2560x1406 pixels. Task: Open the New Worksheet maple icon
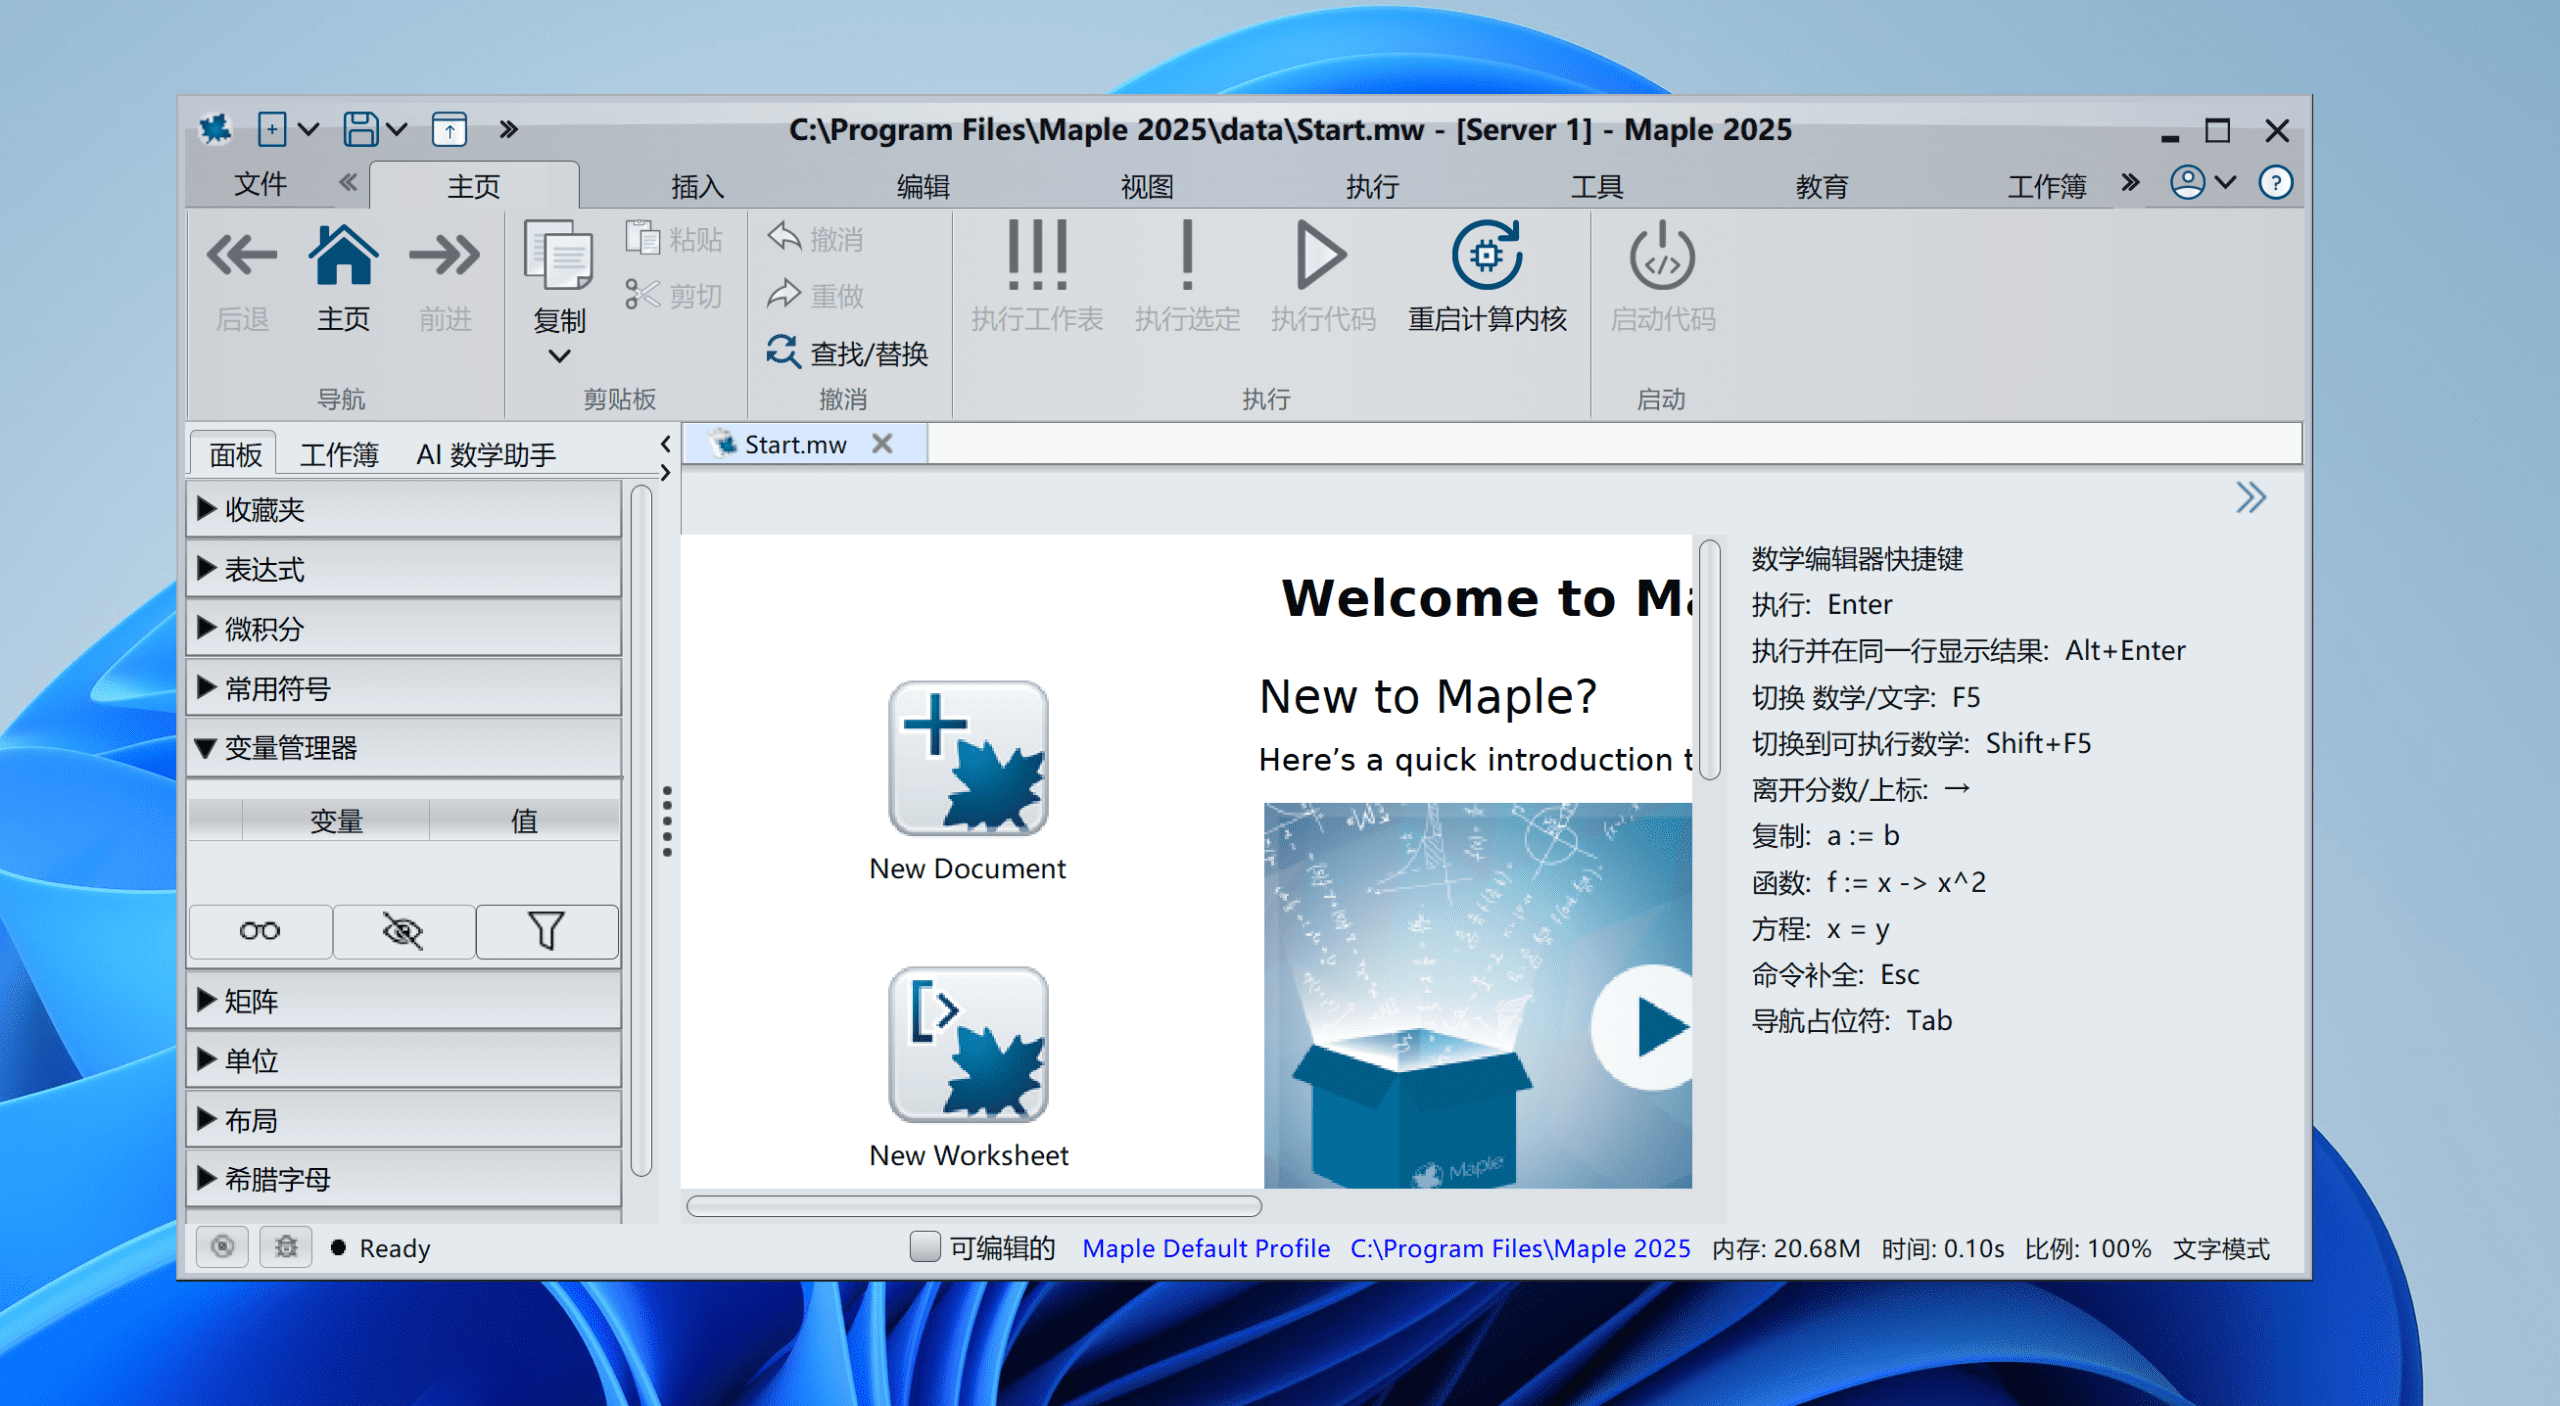[x=968, y=1044]
